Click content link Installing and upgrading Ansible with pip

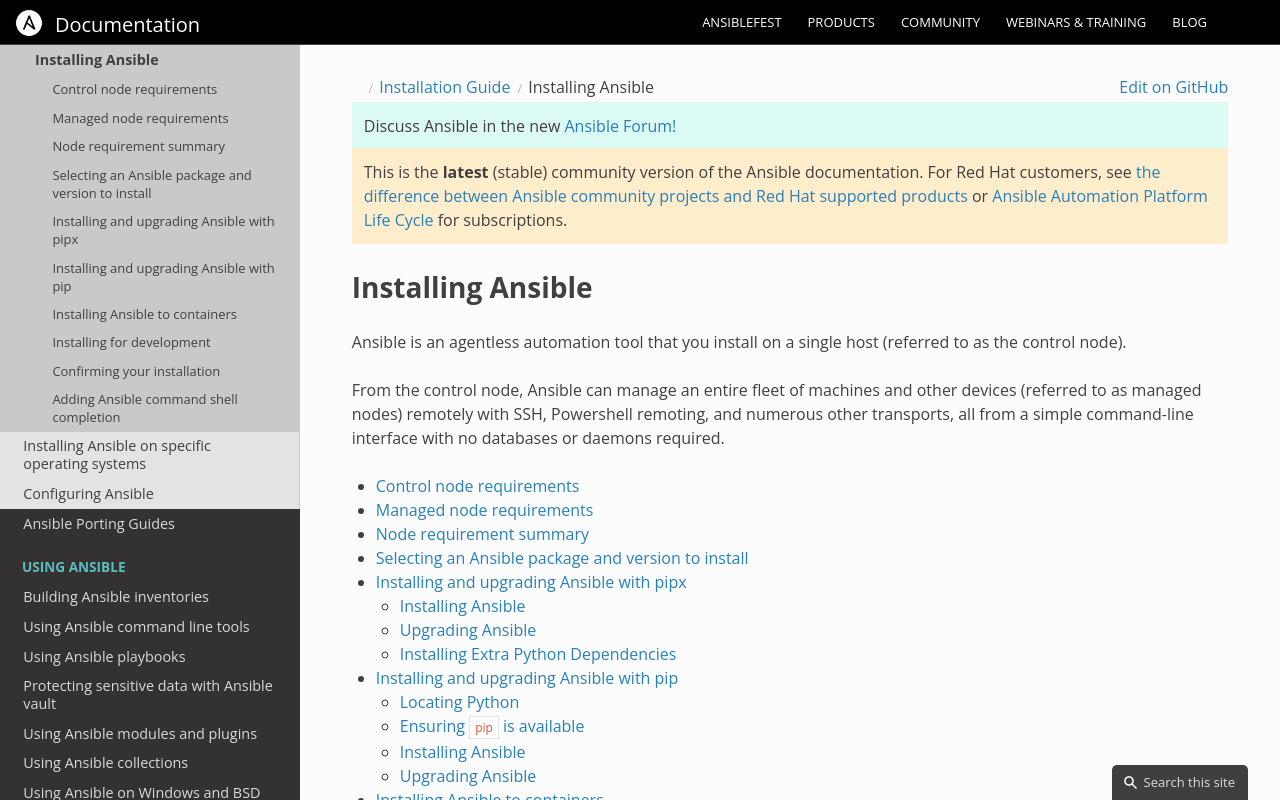click(x=527, y=678)
